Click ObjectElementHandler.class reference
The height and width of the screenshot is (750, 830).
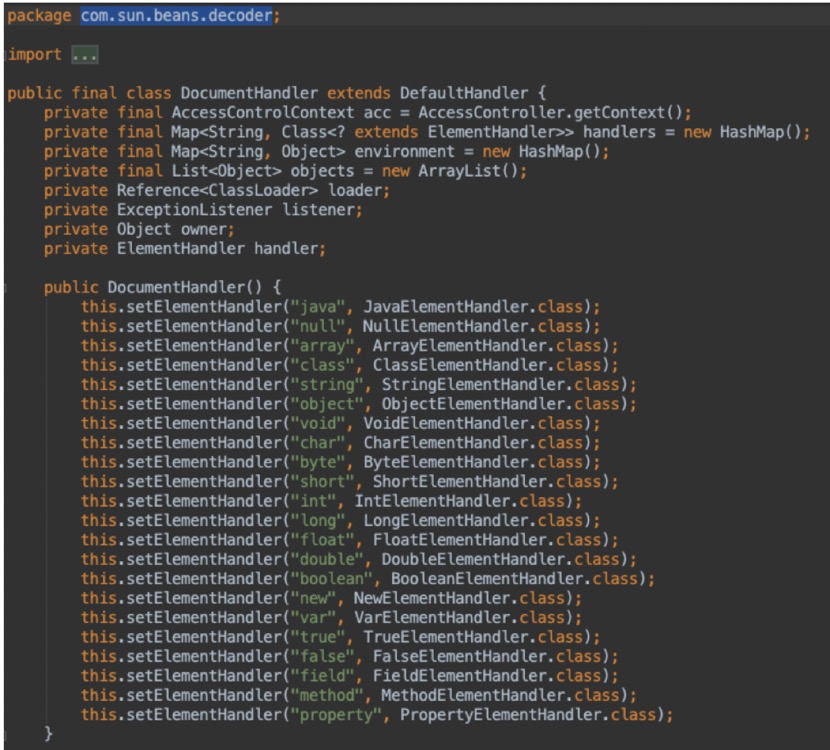(x=501, y=404)
